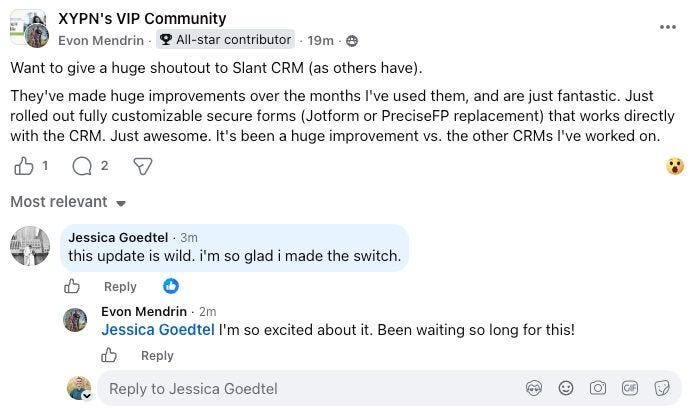Insert an avatar sticker in reply box
The width and height of the screenshot is (697, 415).
(x=534, y=388)
